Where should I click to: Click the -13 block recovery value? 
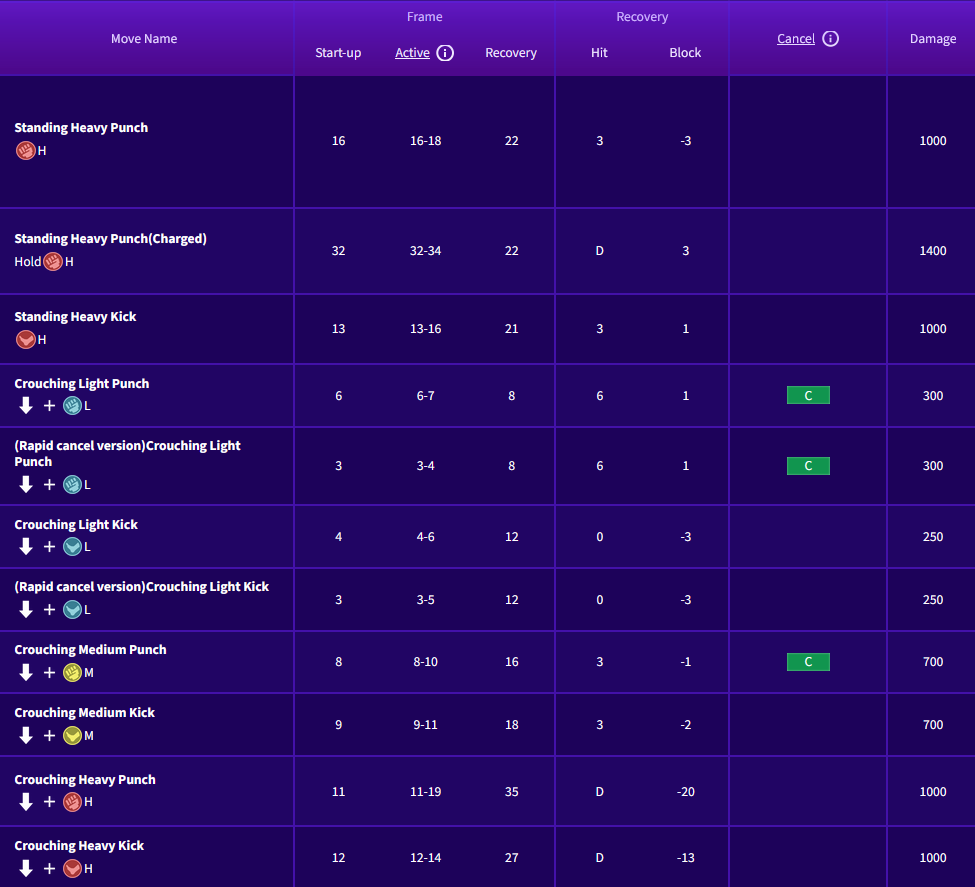click(685, 858)
